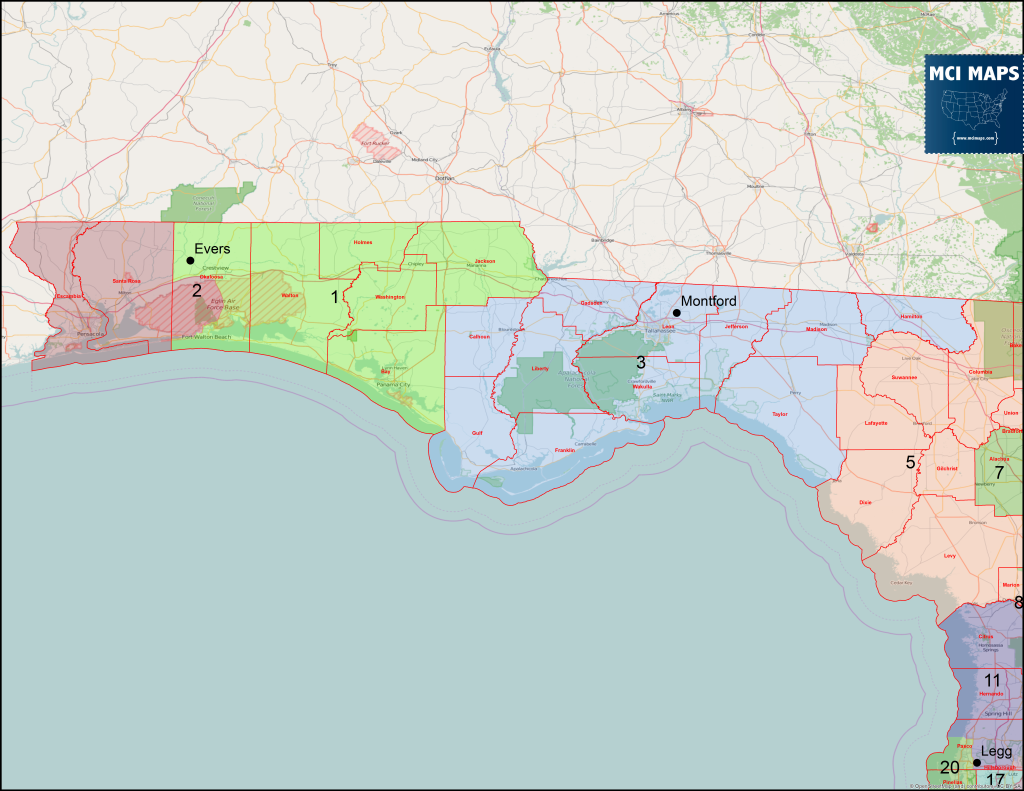Click the Franklin county label
Image resolution: width=1024 pixels, height=791 pixels.
565,451
